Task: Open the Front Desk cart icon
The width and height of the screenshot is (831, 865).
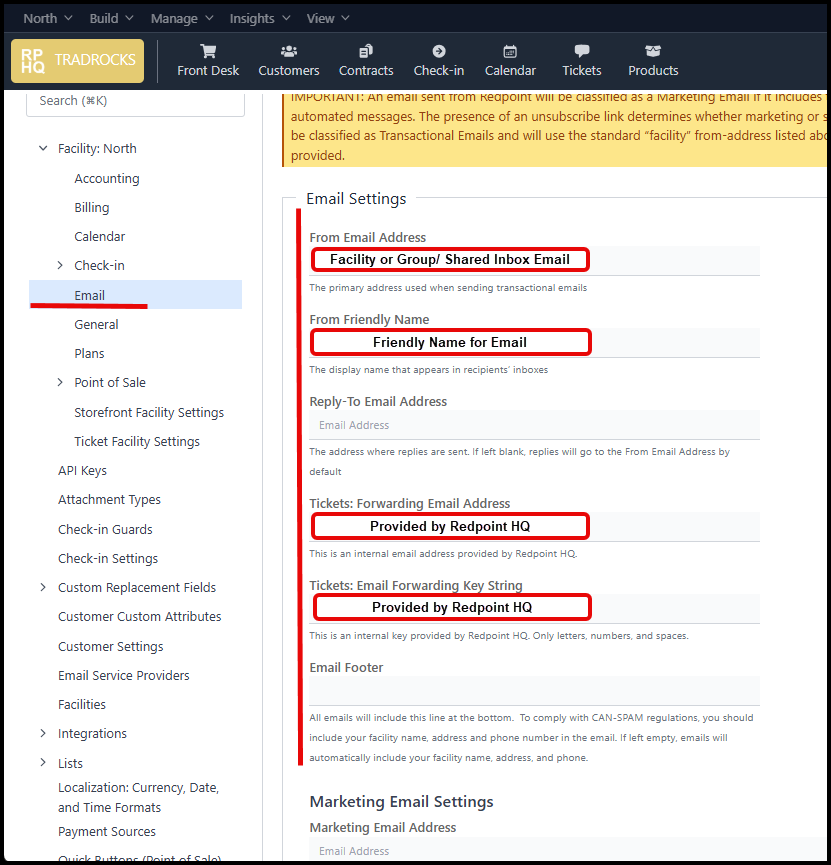Action: [208, 52]
